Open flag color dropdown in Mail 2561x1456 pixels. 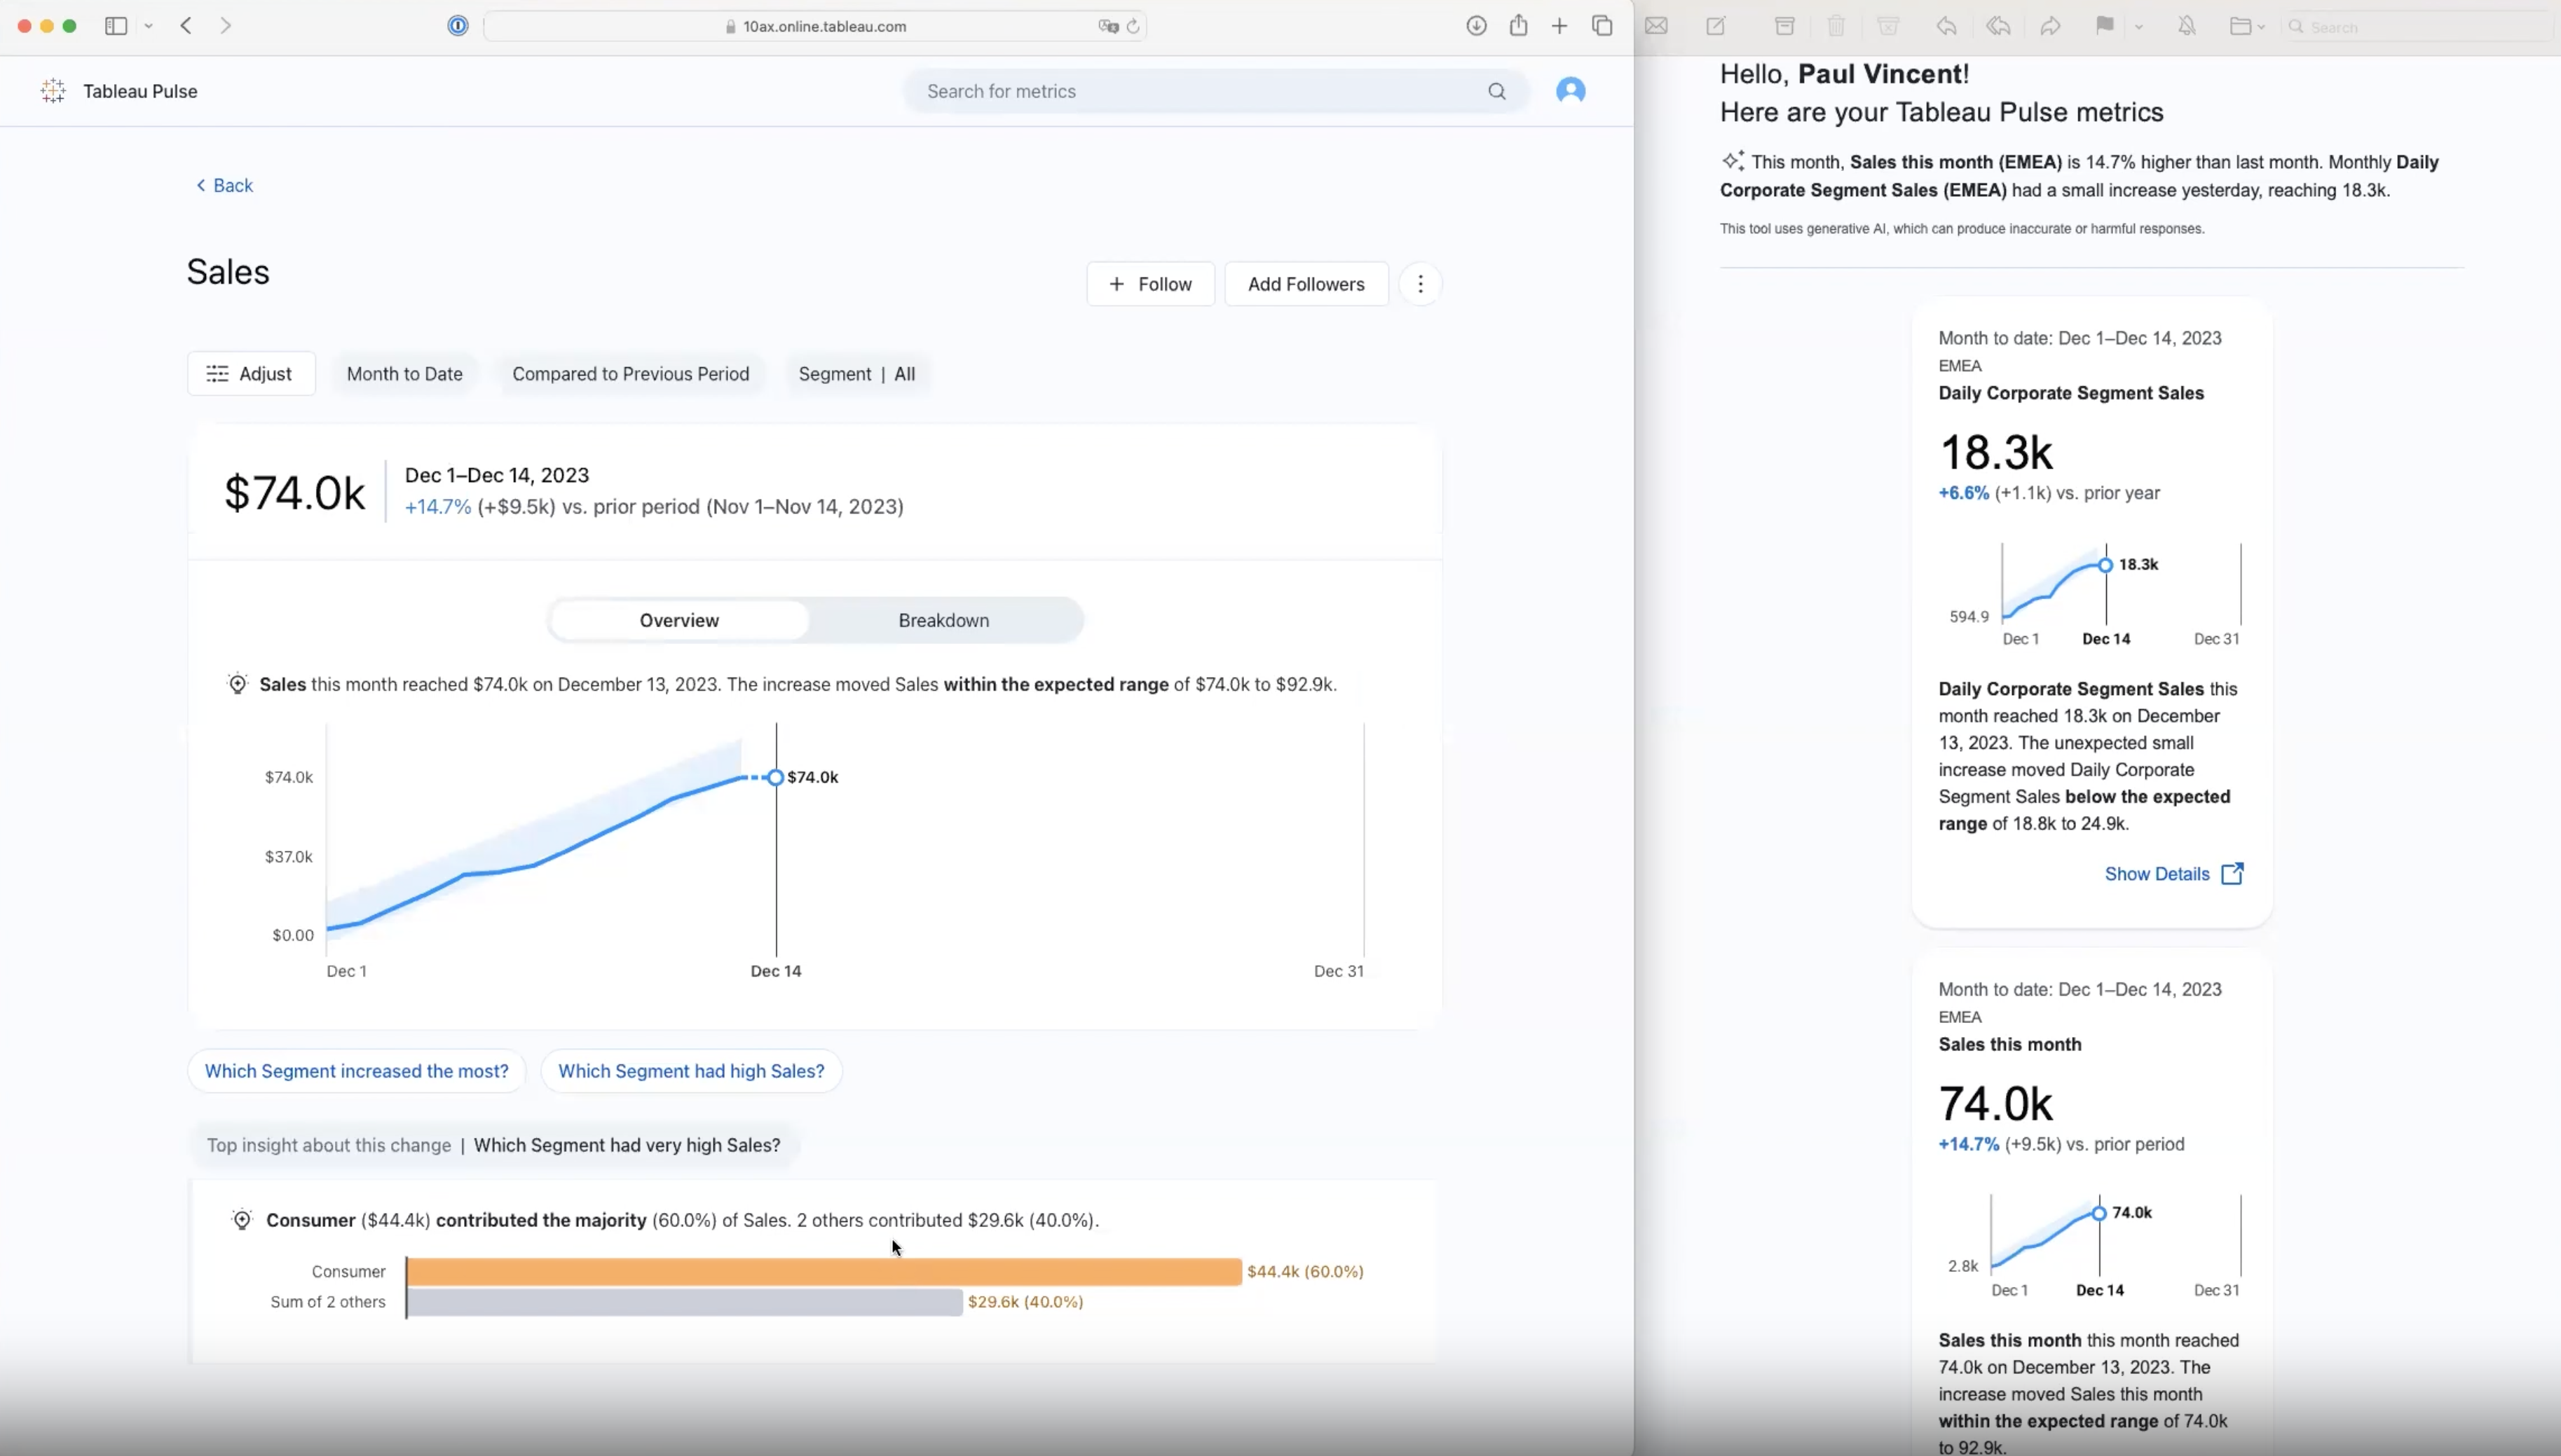click(2139, 27)
